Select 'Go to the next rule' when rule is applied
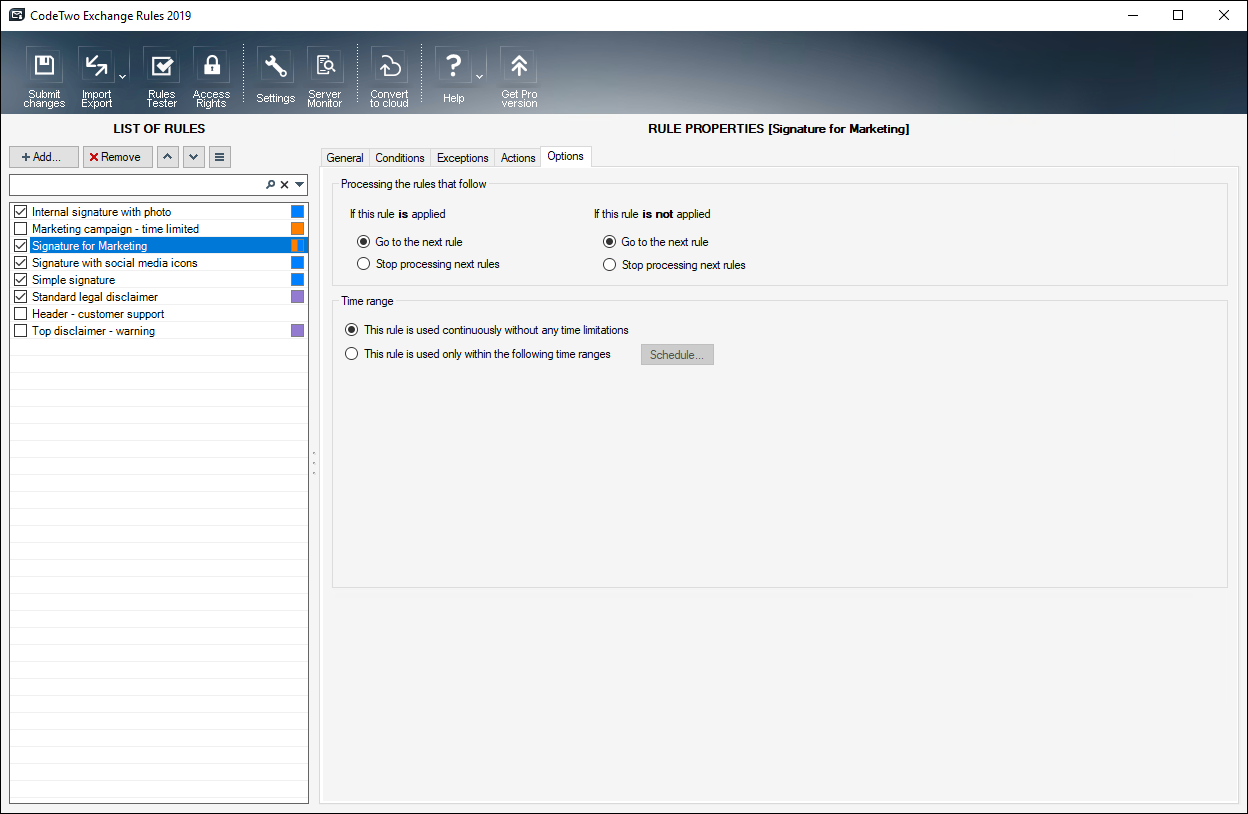 [364, 242]
